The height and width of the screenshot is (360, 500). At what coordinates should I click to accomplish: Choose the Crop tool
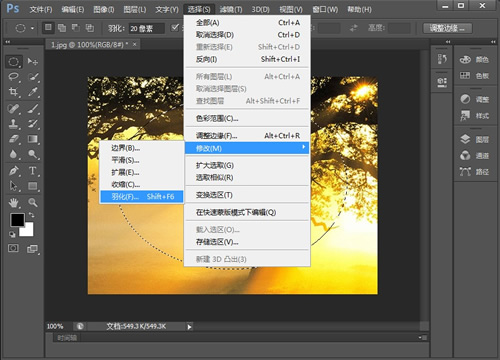pyautogui.click(x=14, y=92)
